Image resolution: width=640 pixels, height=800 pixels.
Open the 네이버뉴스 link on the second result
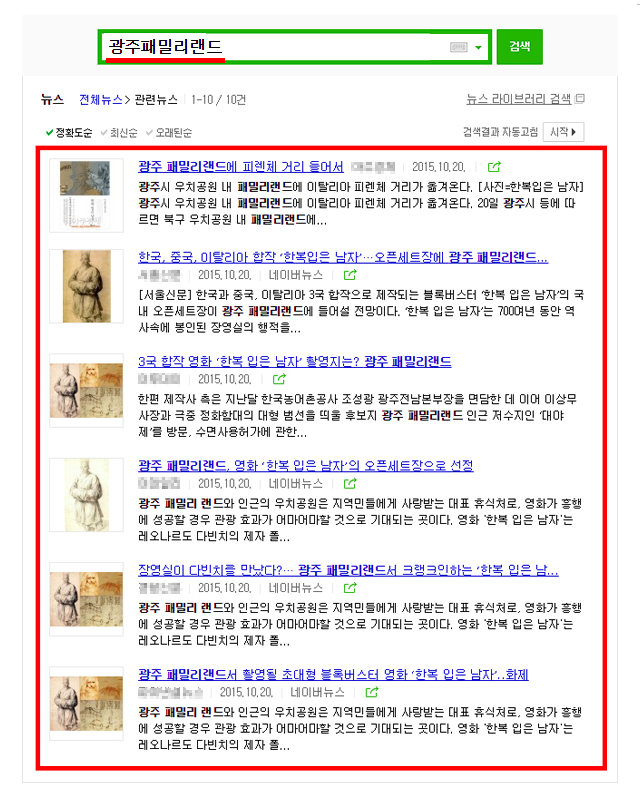click(x=296, y=275)
